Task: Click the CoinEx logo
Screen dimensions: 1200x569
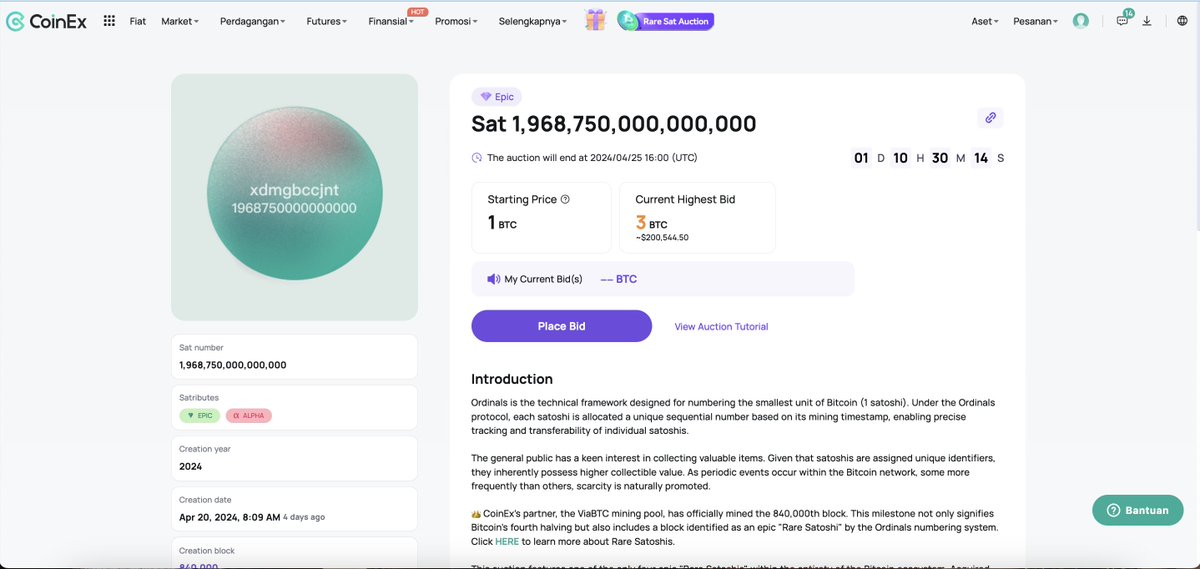Action: click(x=47, y=21)
